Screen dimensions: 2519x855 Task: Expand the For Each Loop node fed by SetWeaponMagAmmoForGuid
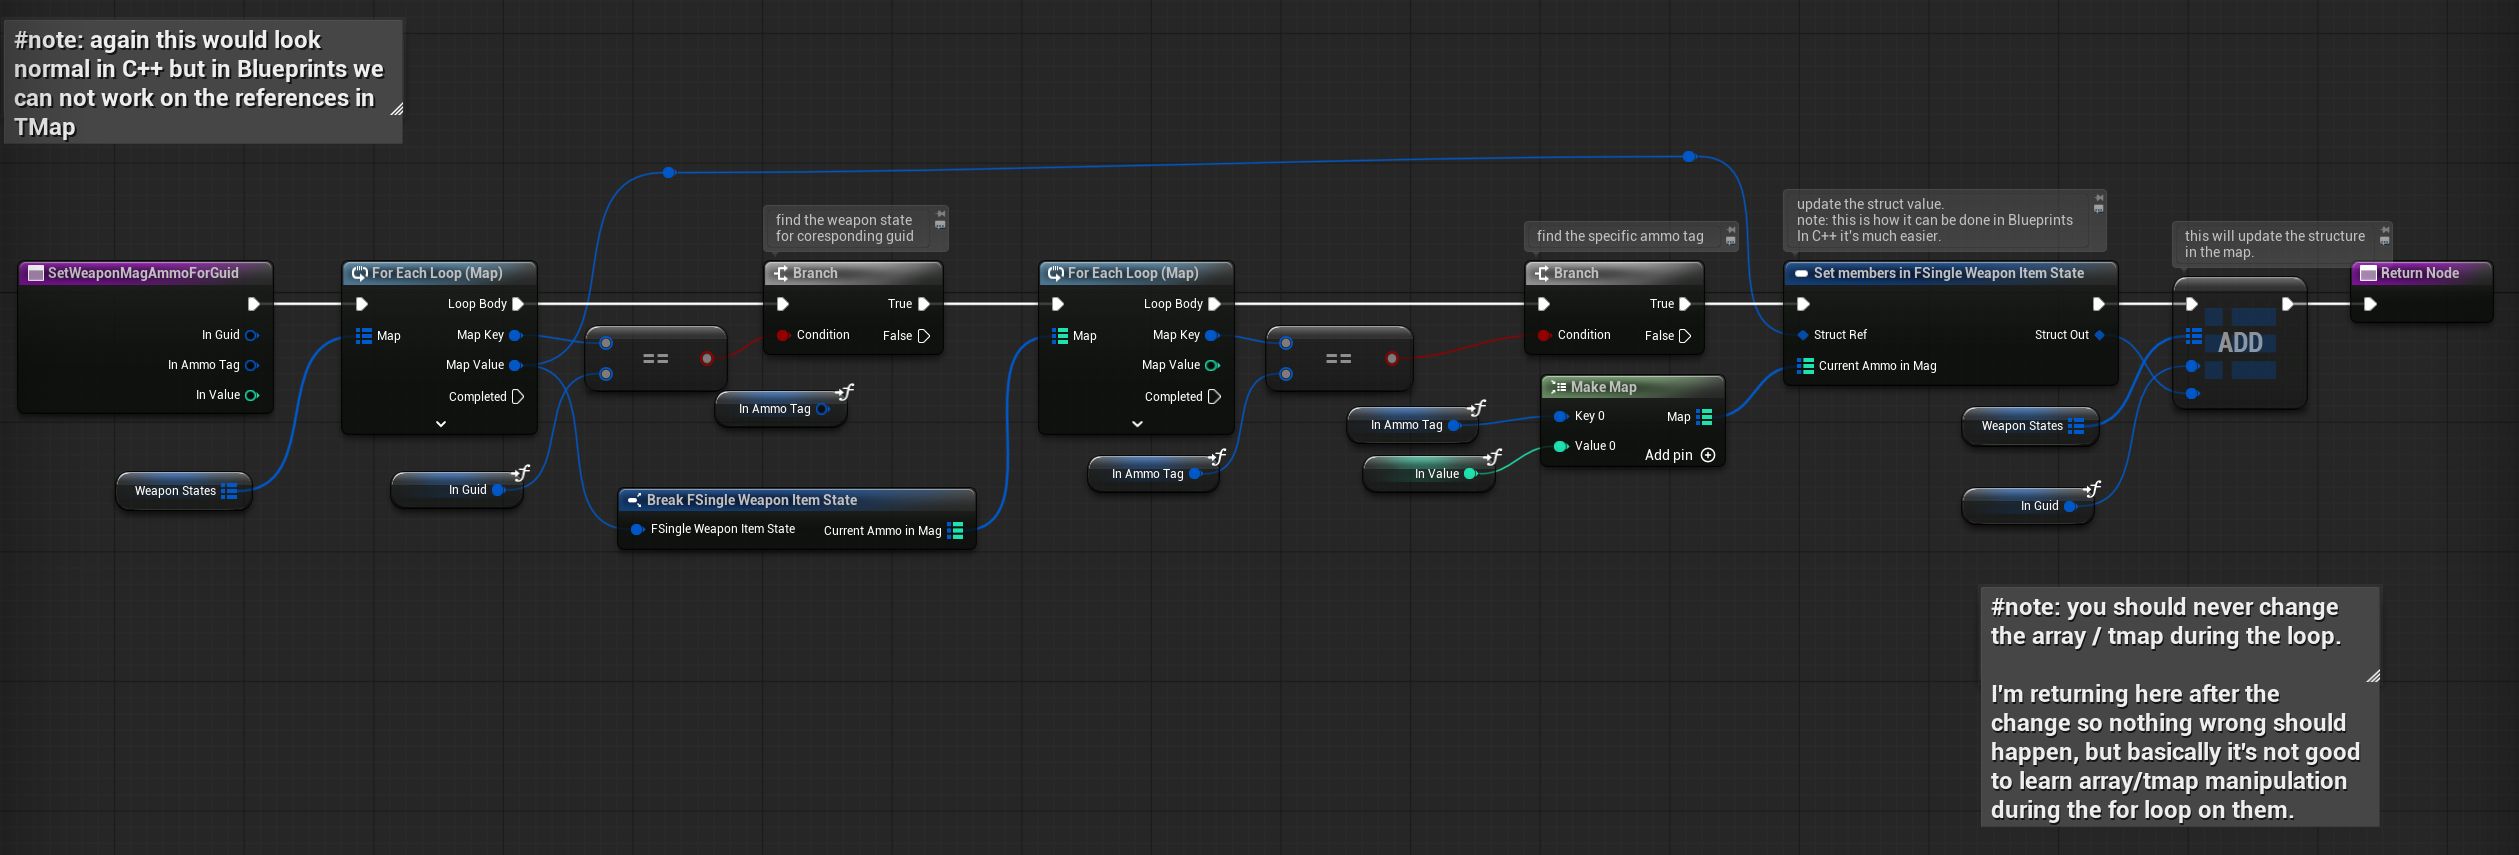coord(440,424)
